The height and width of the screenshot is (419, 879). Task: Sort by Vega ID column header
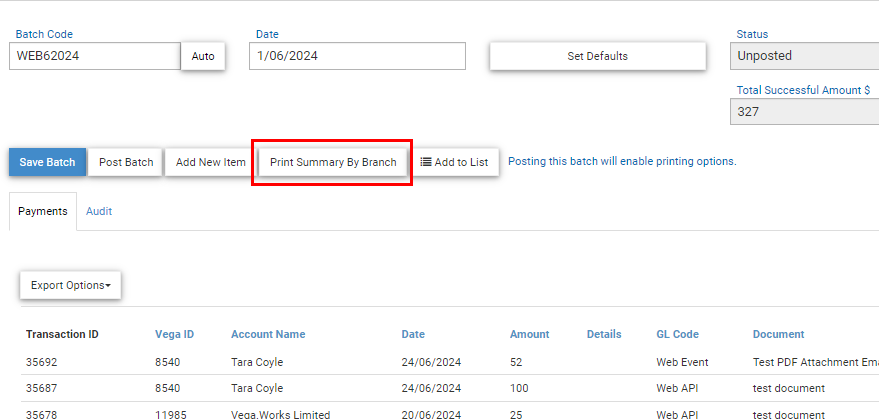(174, 334)
